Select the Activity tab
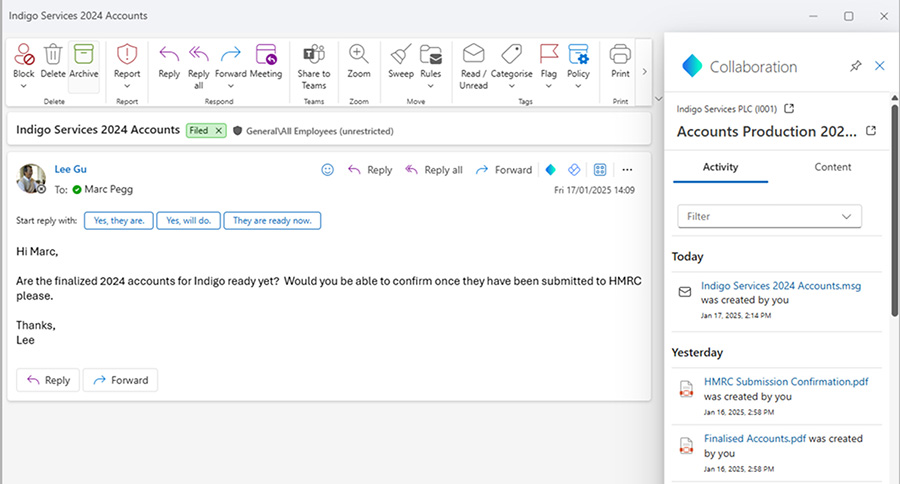 point(720,167)
